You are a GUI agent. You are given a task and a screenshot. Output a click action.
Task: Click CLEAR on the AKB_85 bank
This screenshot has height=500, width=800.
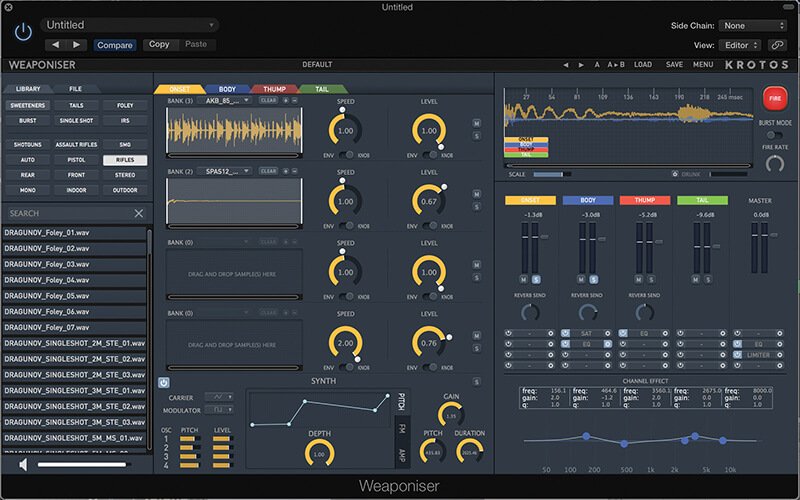tap(268, 101)
